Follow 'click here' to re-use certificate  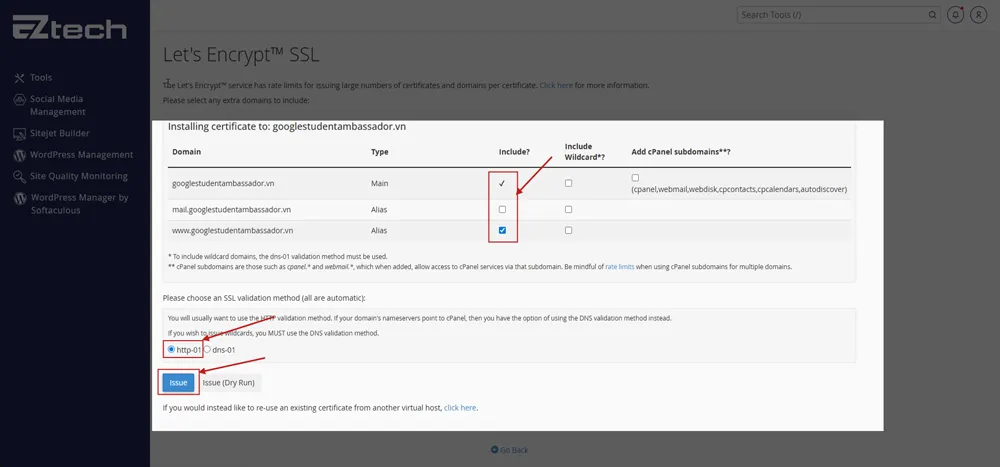coord(460,408)
